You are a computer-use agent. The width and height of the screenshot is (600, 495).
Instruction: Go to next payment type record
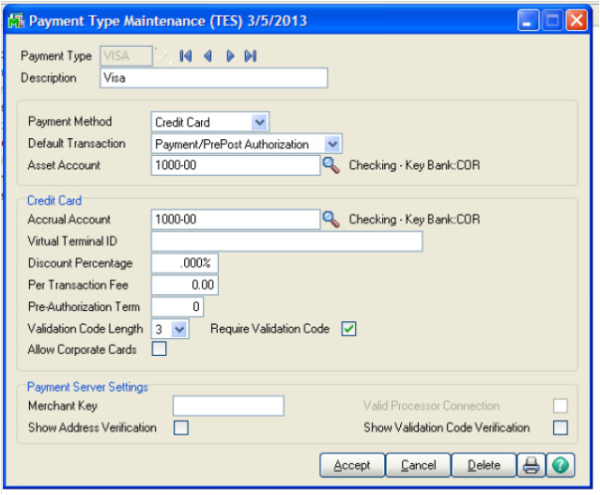point(230,56)
